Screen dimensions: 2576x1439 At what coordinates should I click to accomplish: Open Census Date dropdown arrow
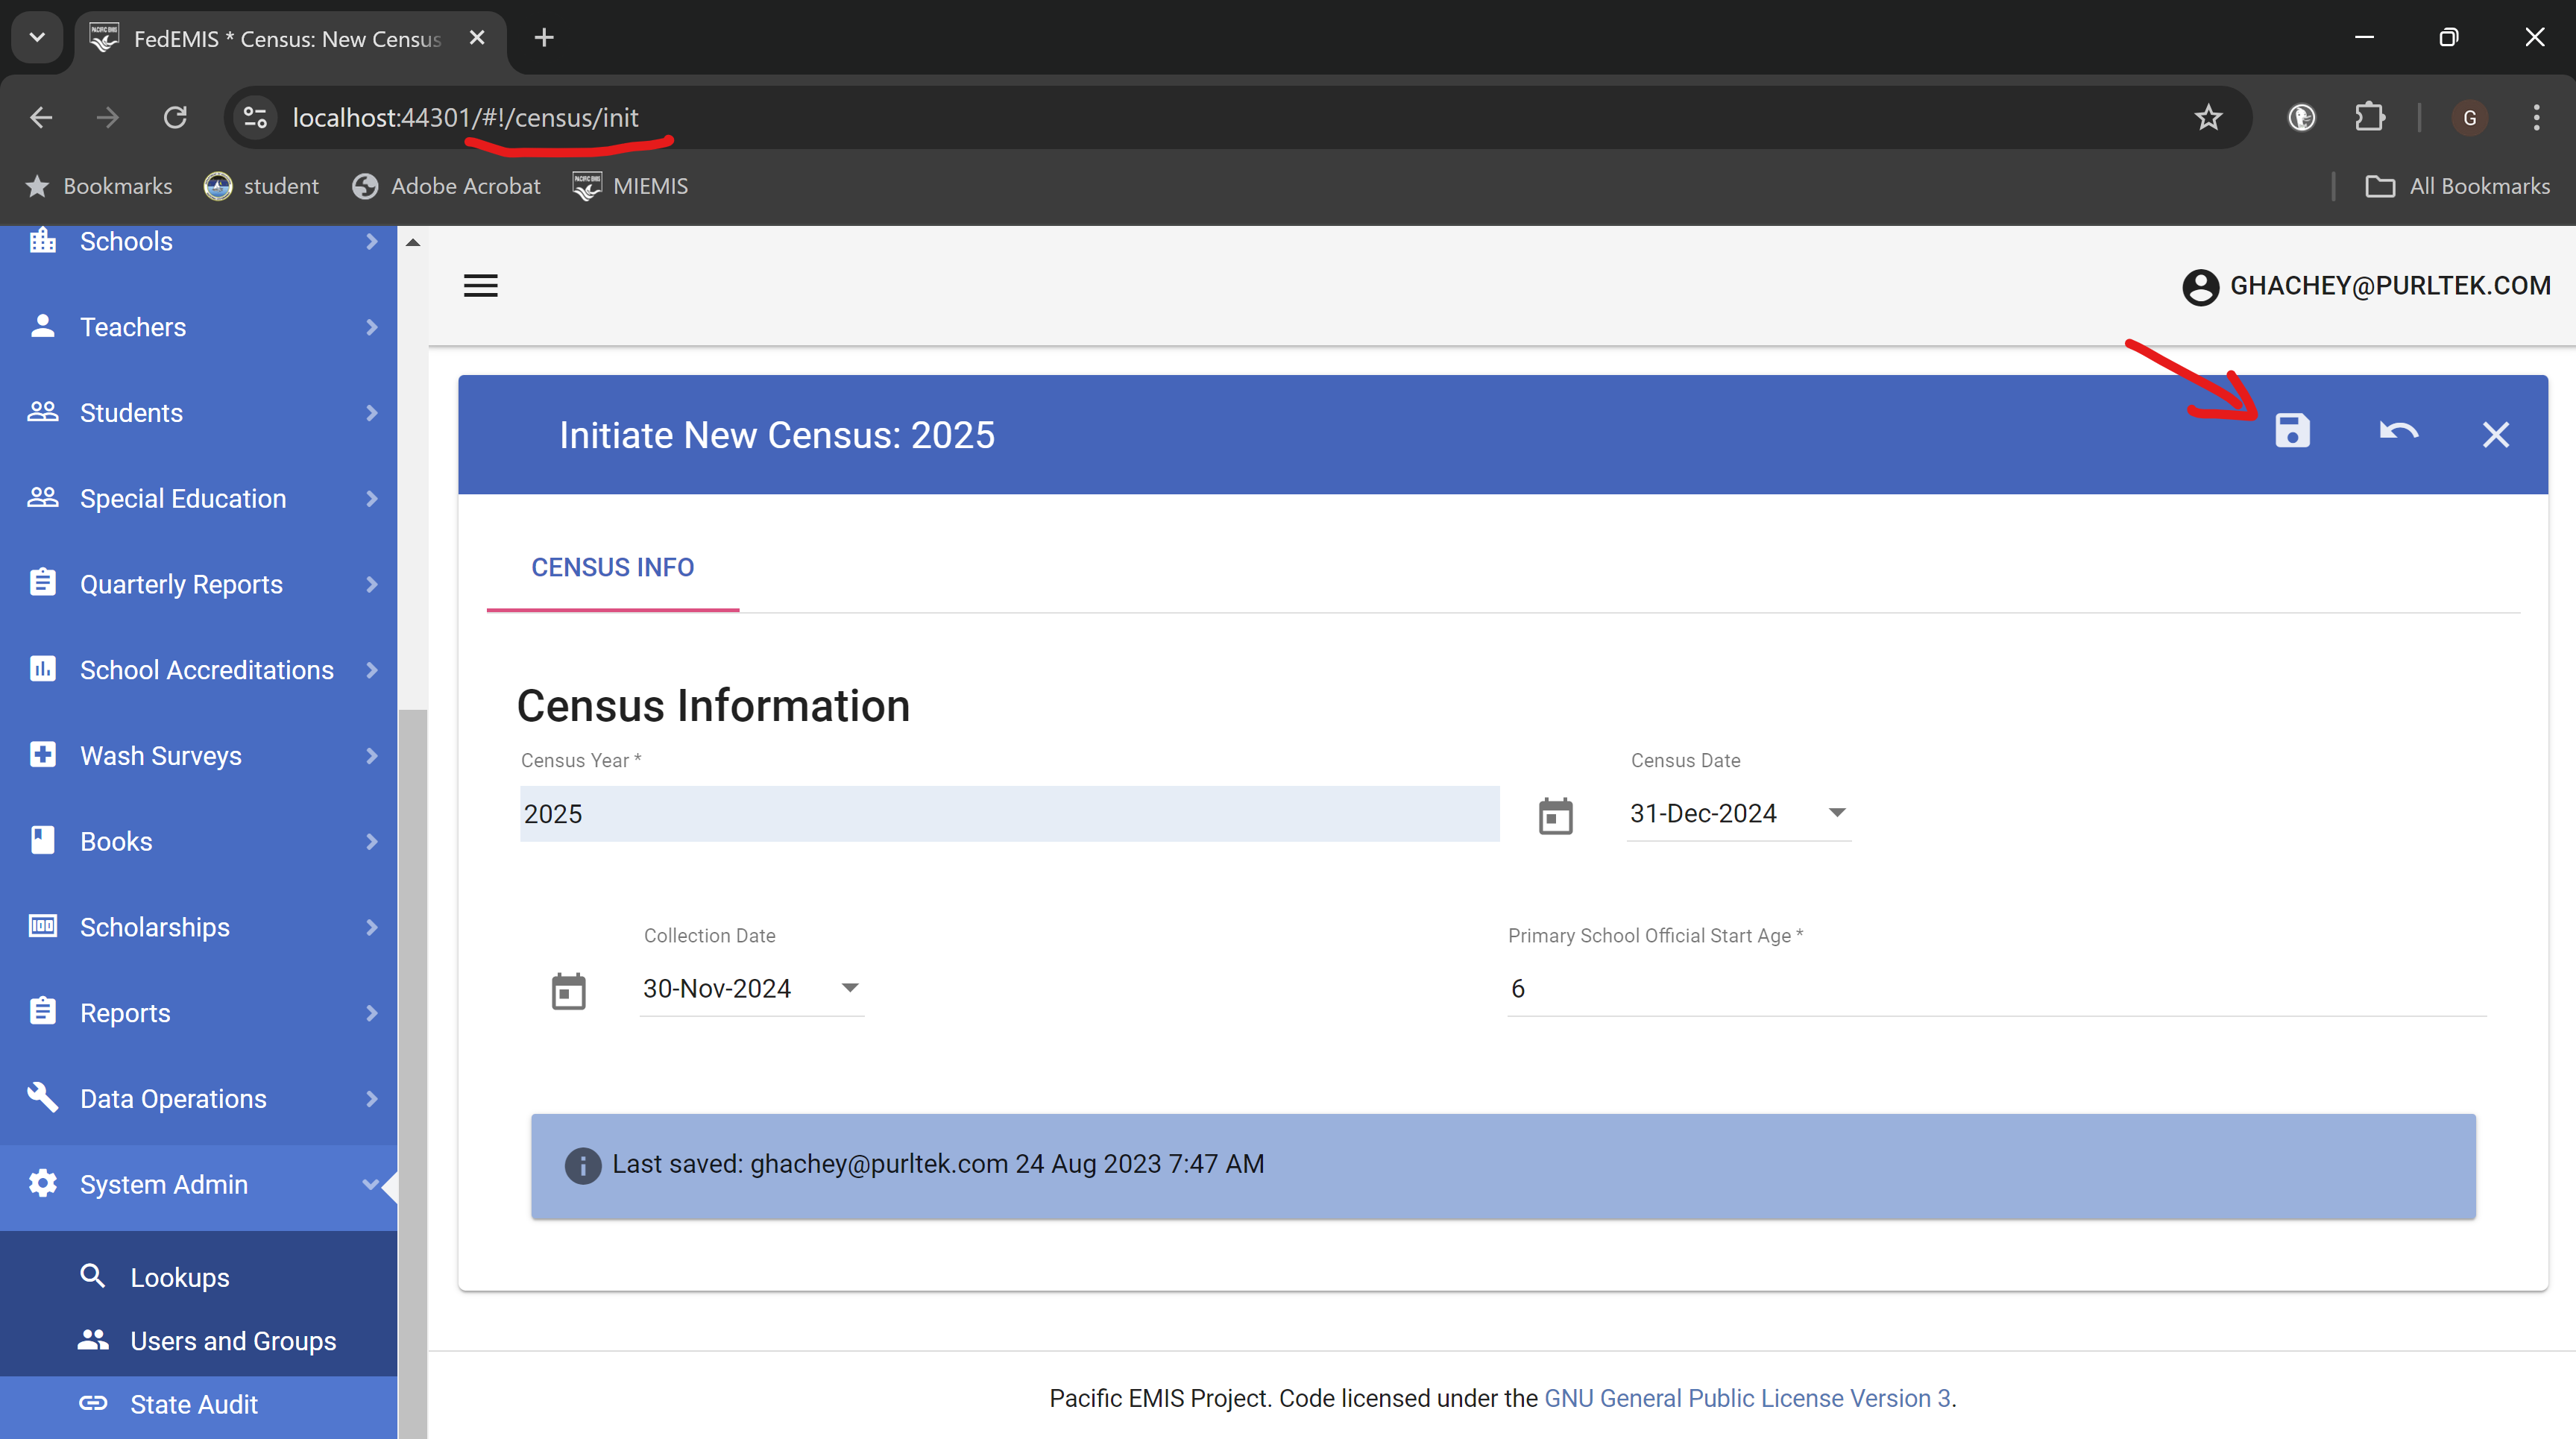[x=1836, y=812]
